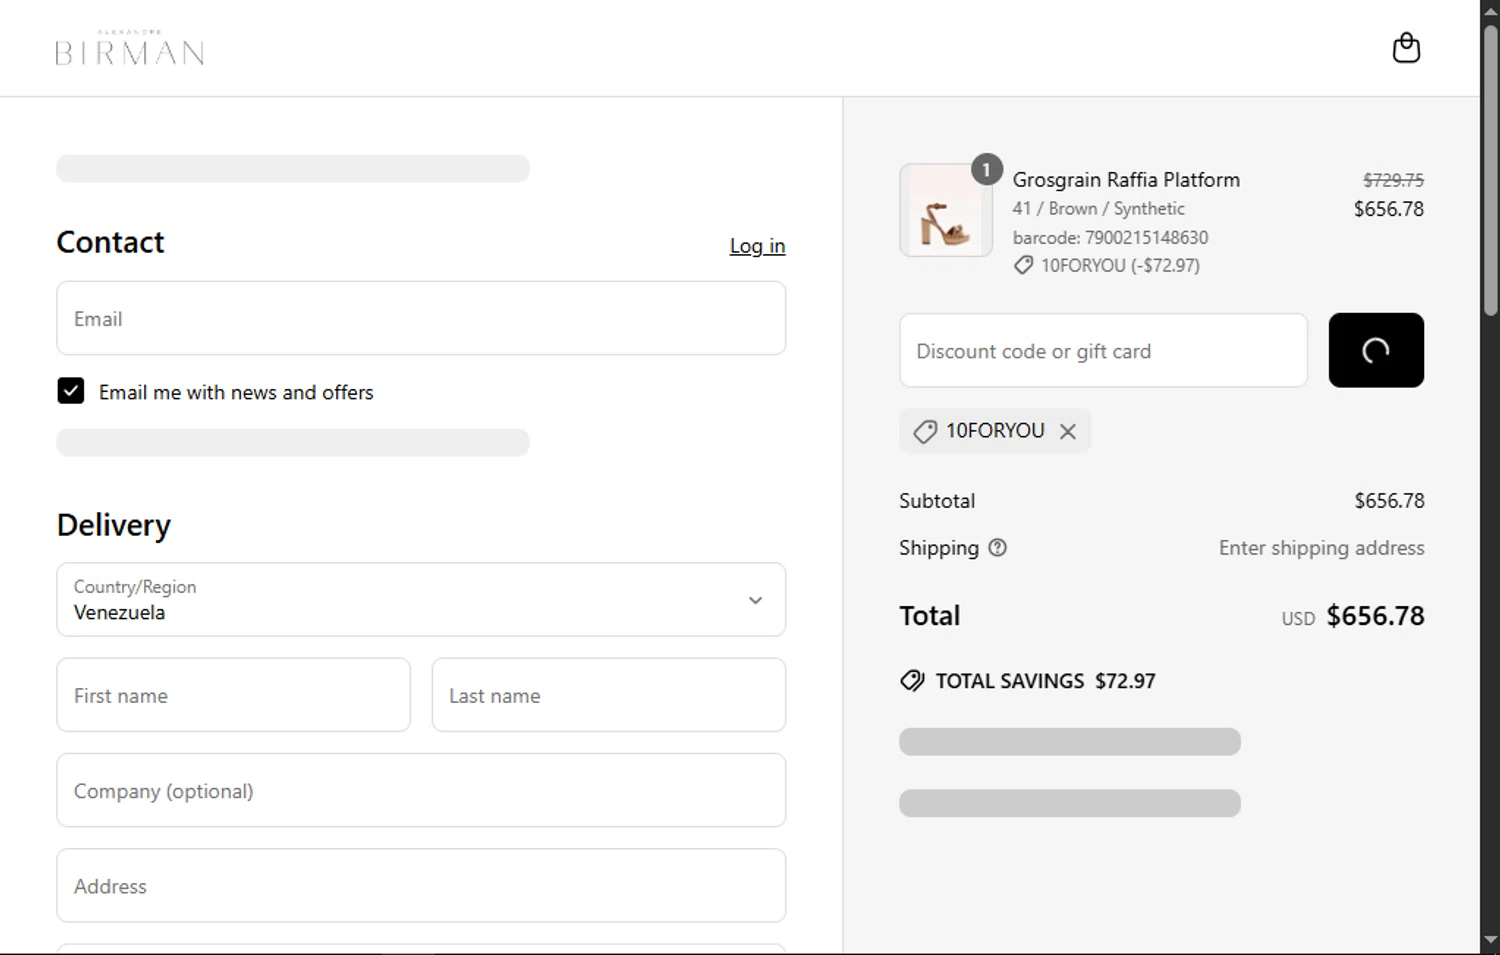Click the Log in link
This screenshot has width=1500, height=955.
757,246
